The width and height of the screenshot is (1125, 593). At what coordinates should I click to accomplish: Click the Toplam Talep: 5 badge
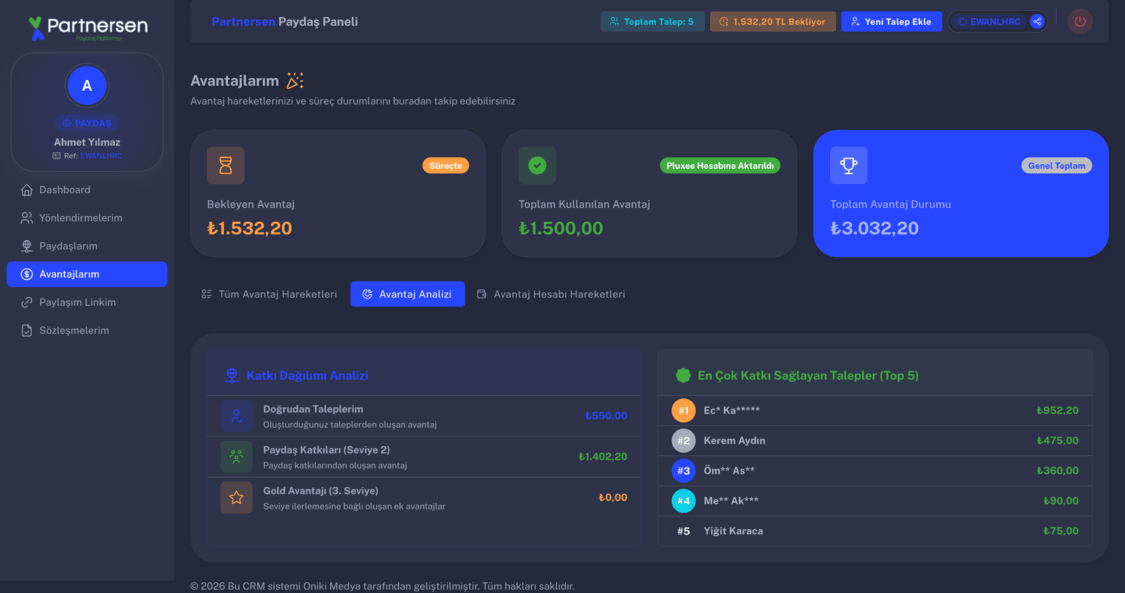click(652, 22)
